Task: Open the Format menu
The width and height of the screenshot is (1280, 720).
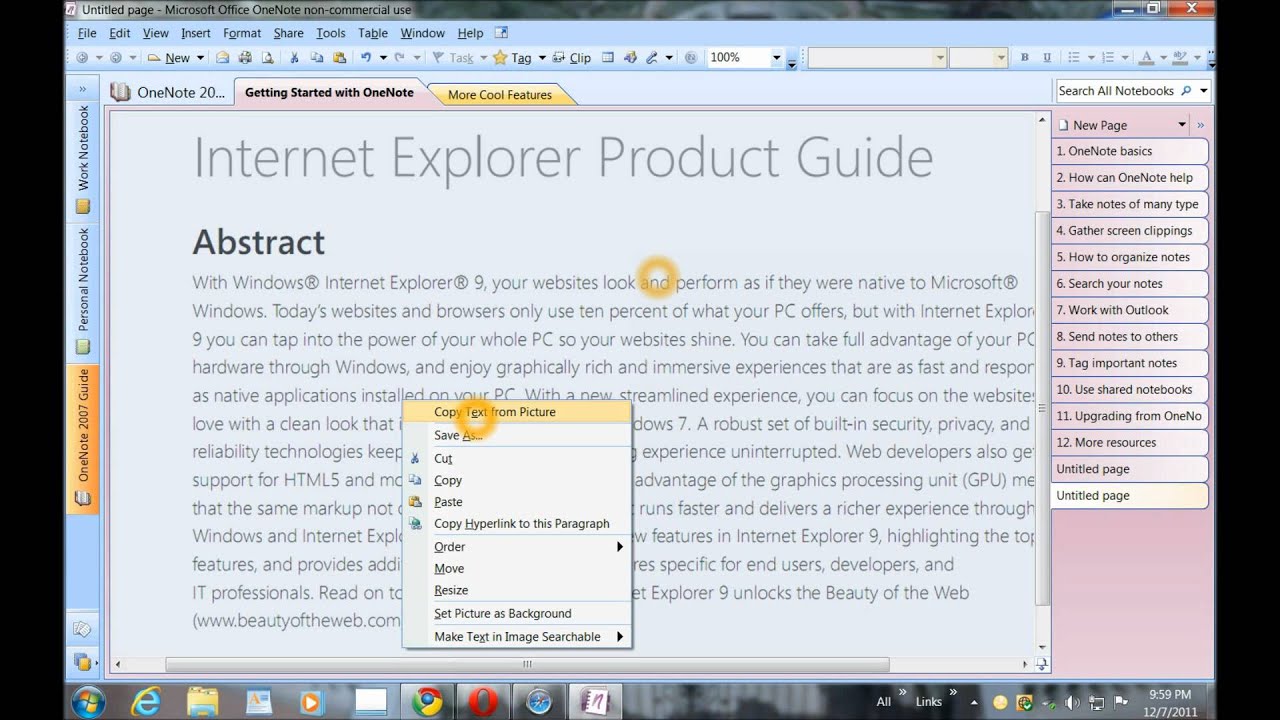Action: pos(242,33)
